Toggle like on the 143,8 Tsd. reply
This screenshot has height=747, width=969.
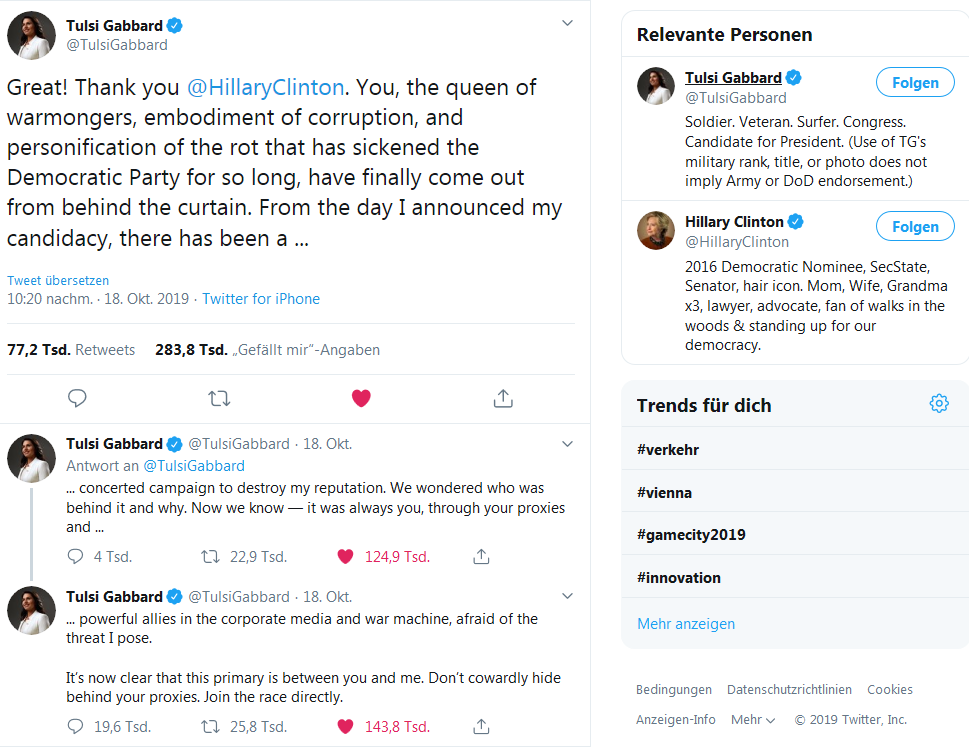(x=346, y=726)
